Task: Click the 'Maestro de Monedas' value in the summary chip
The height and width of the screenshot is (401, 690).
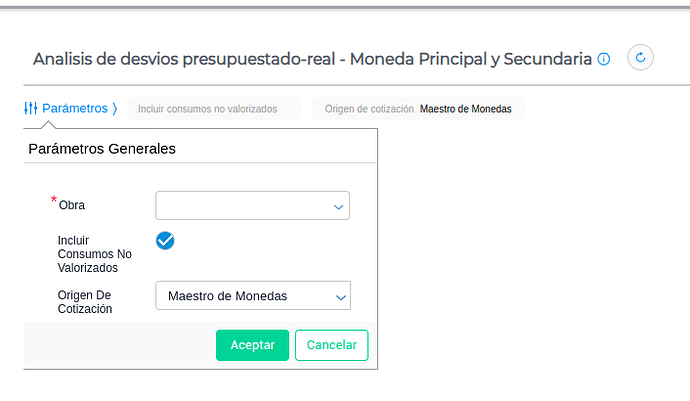Action: [465, 109]
